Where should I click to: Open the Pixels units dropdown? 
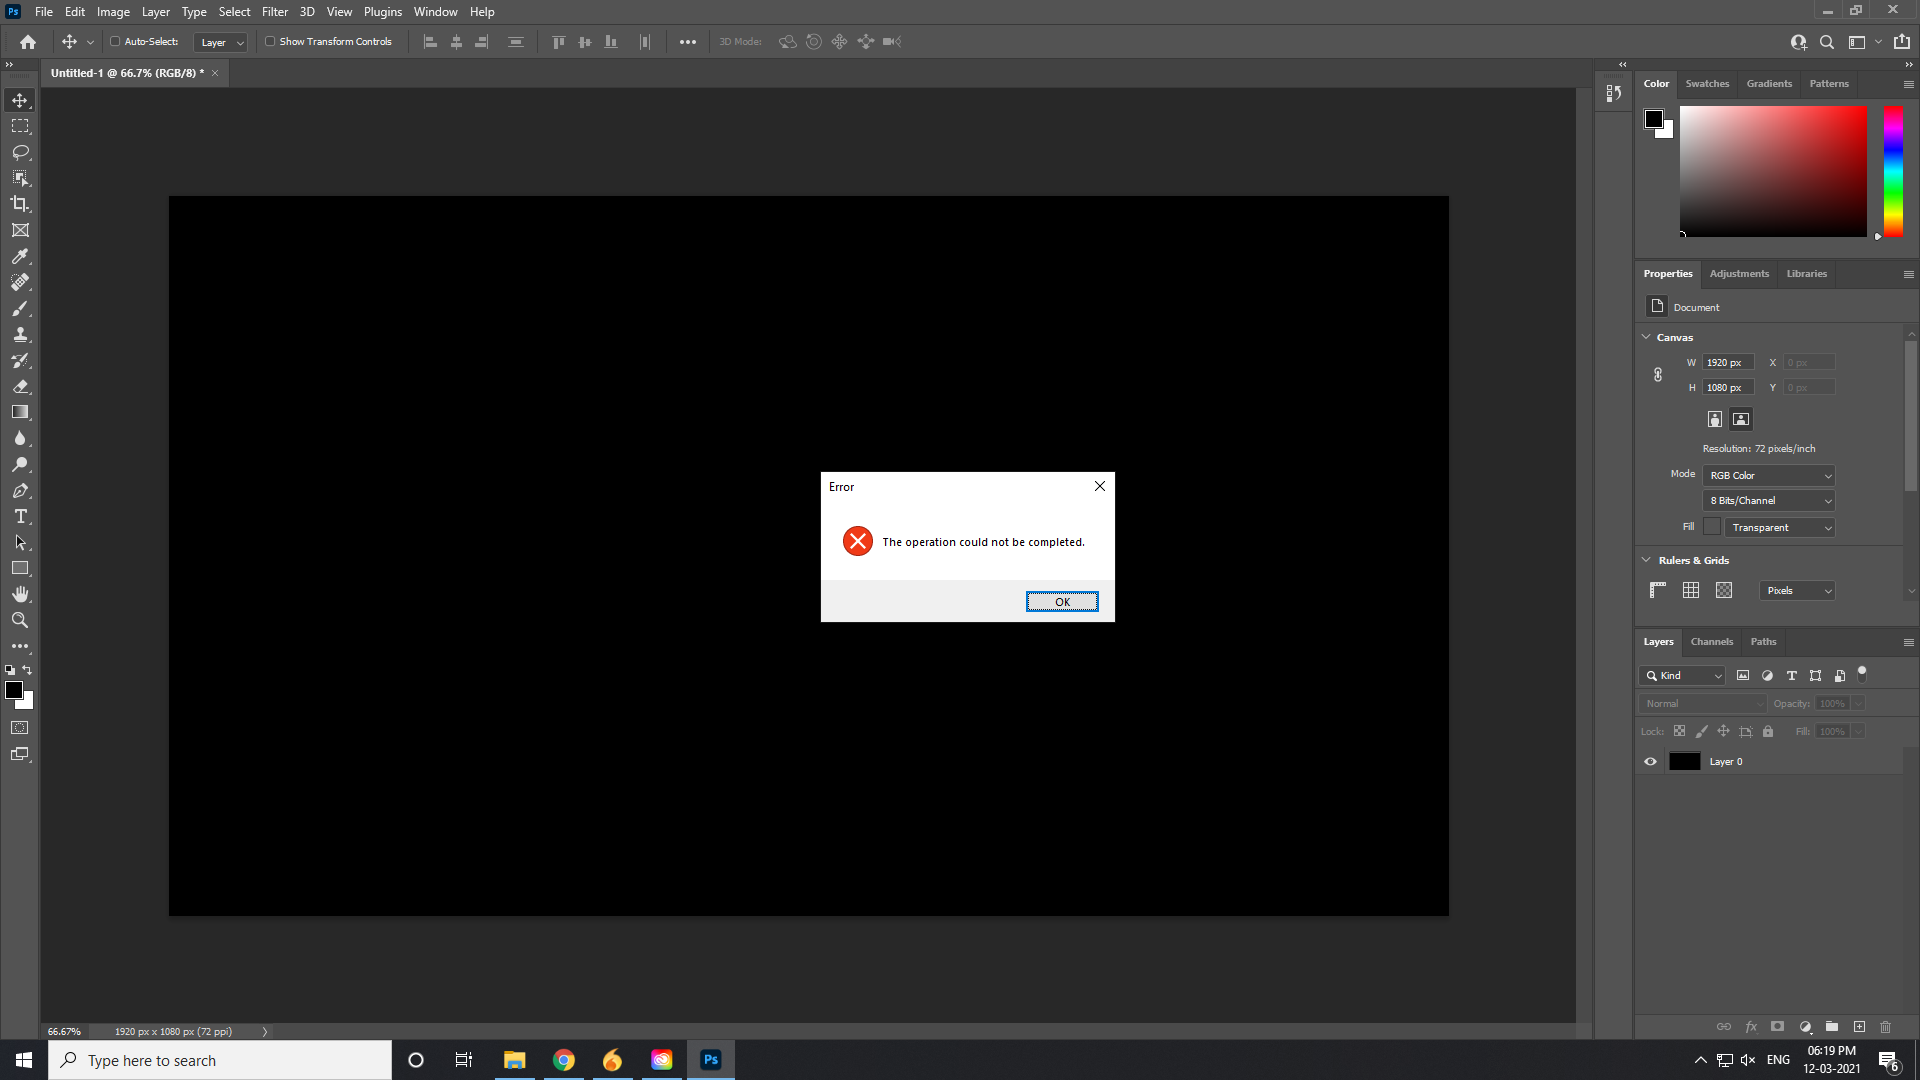click(x=1797, y=591)
